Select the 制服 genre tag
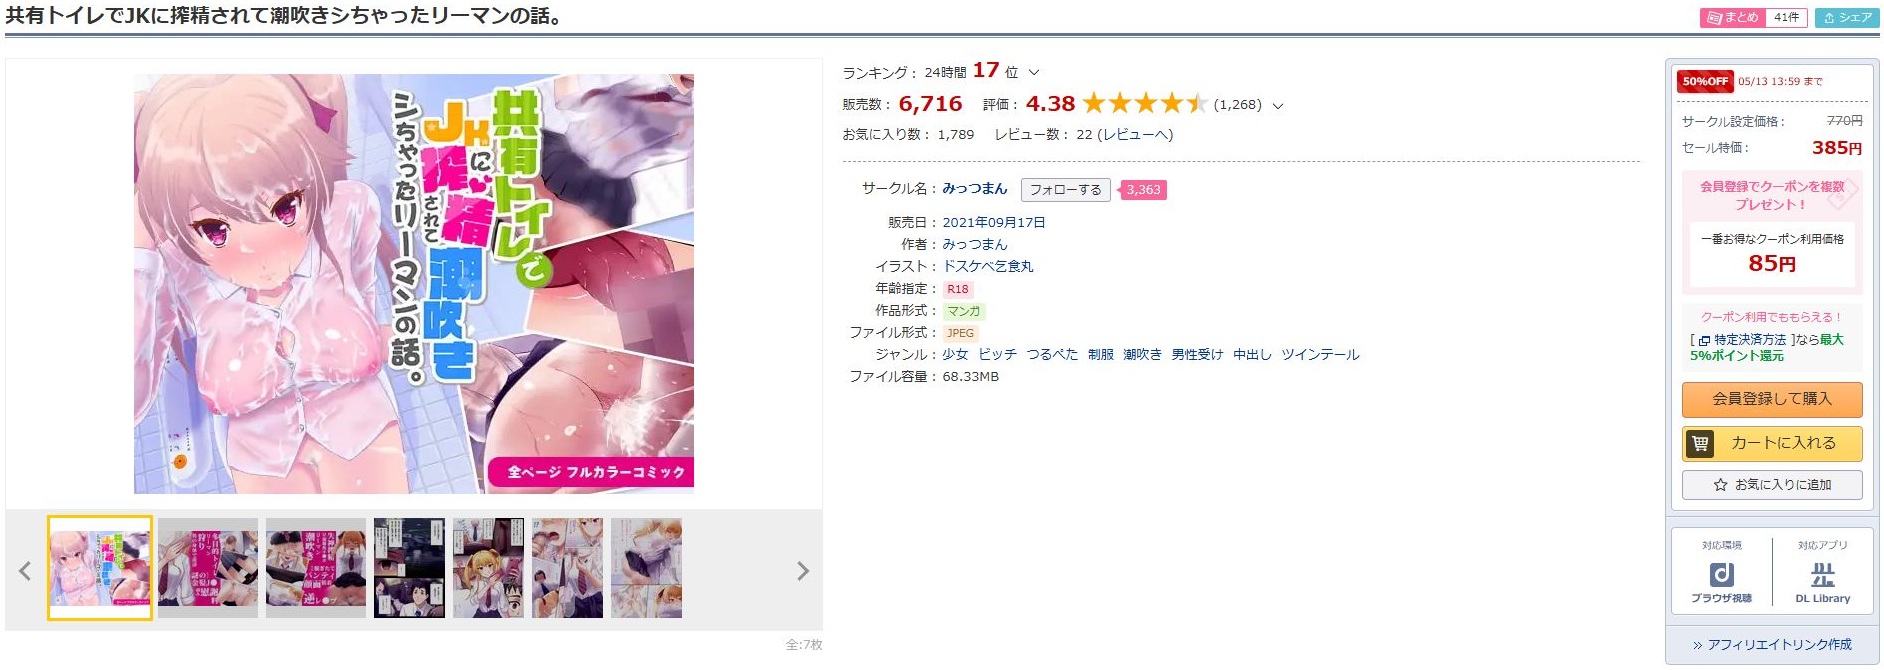The width and height of the screenshot is (1884, 670). (x=1100, y=355)
